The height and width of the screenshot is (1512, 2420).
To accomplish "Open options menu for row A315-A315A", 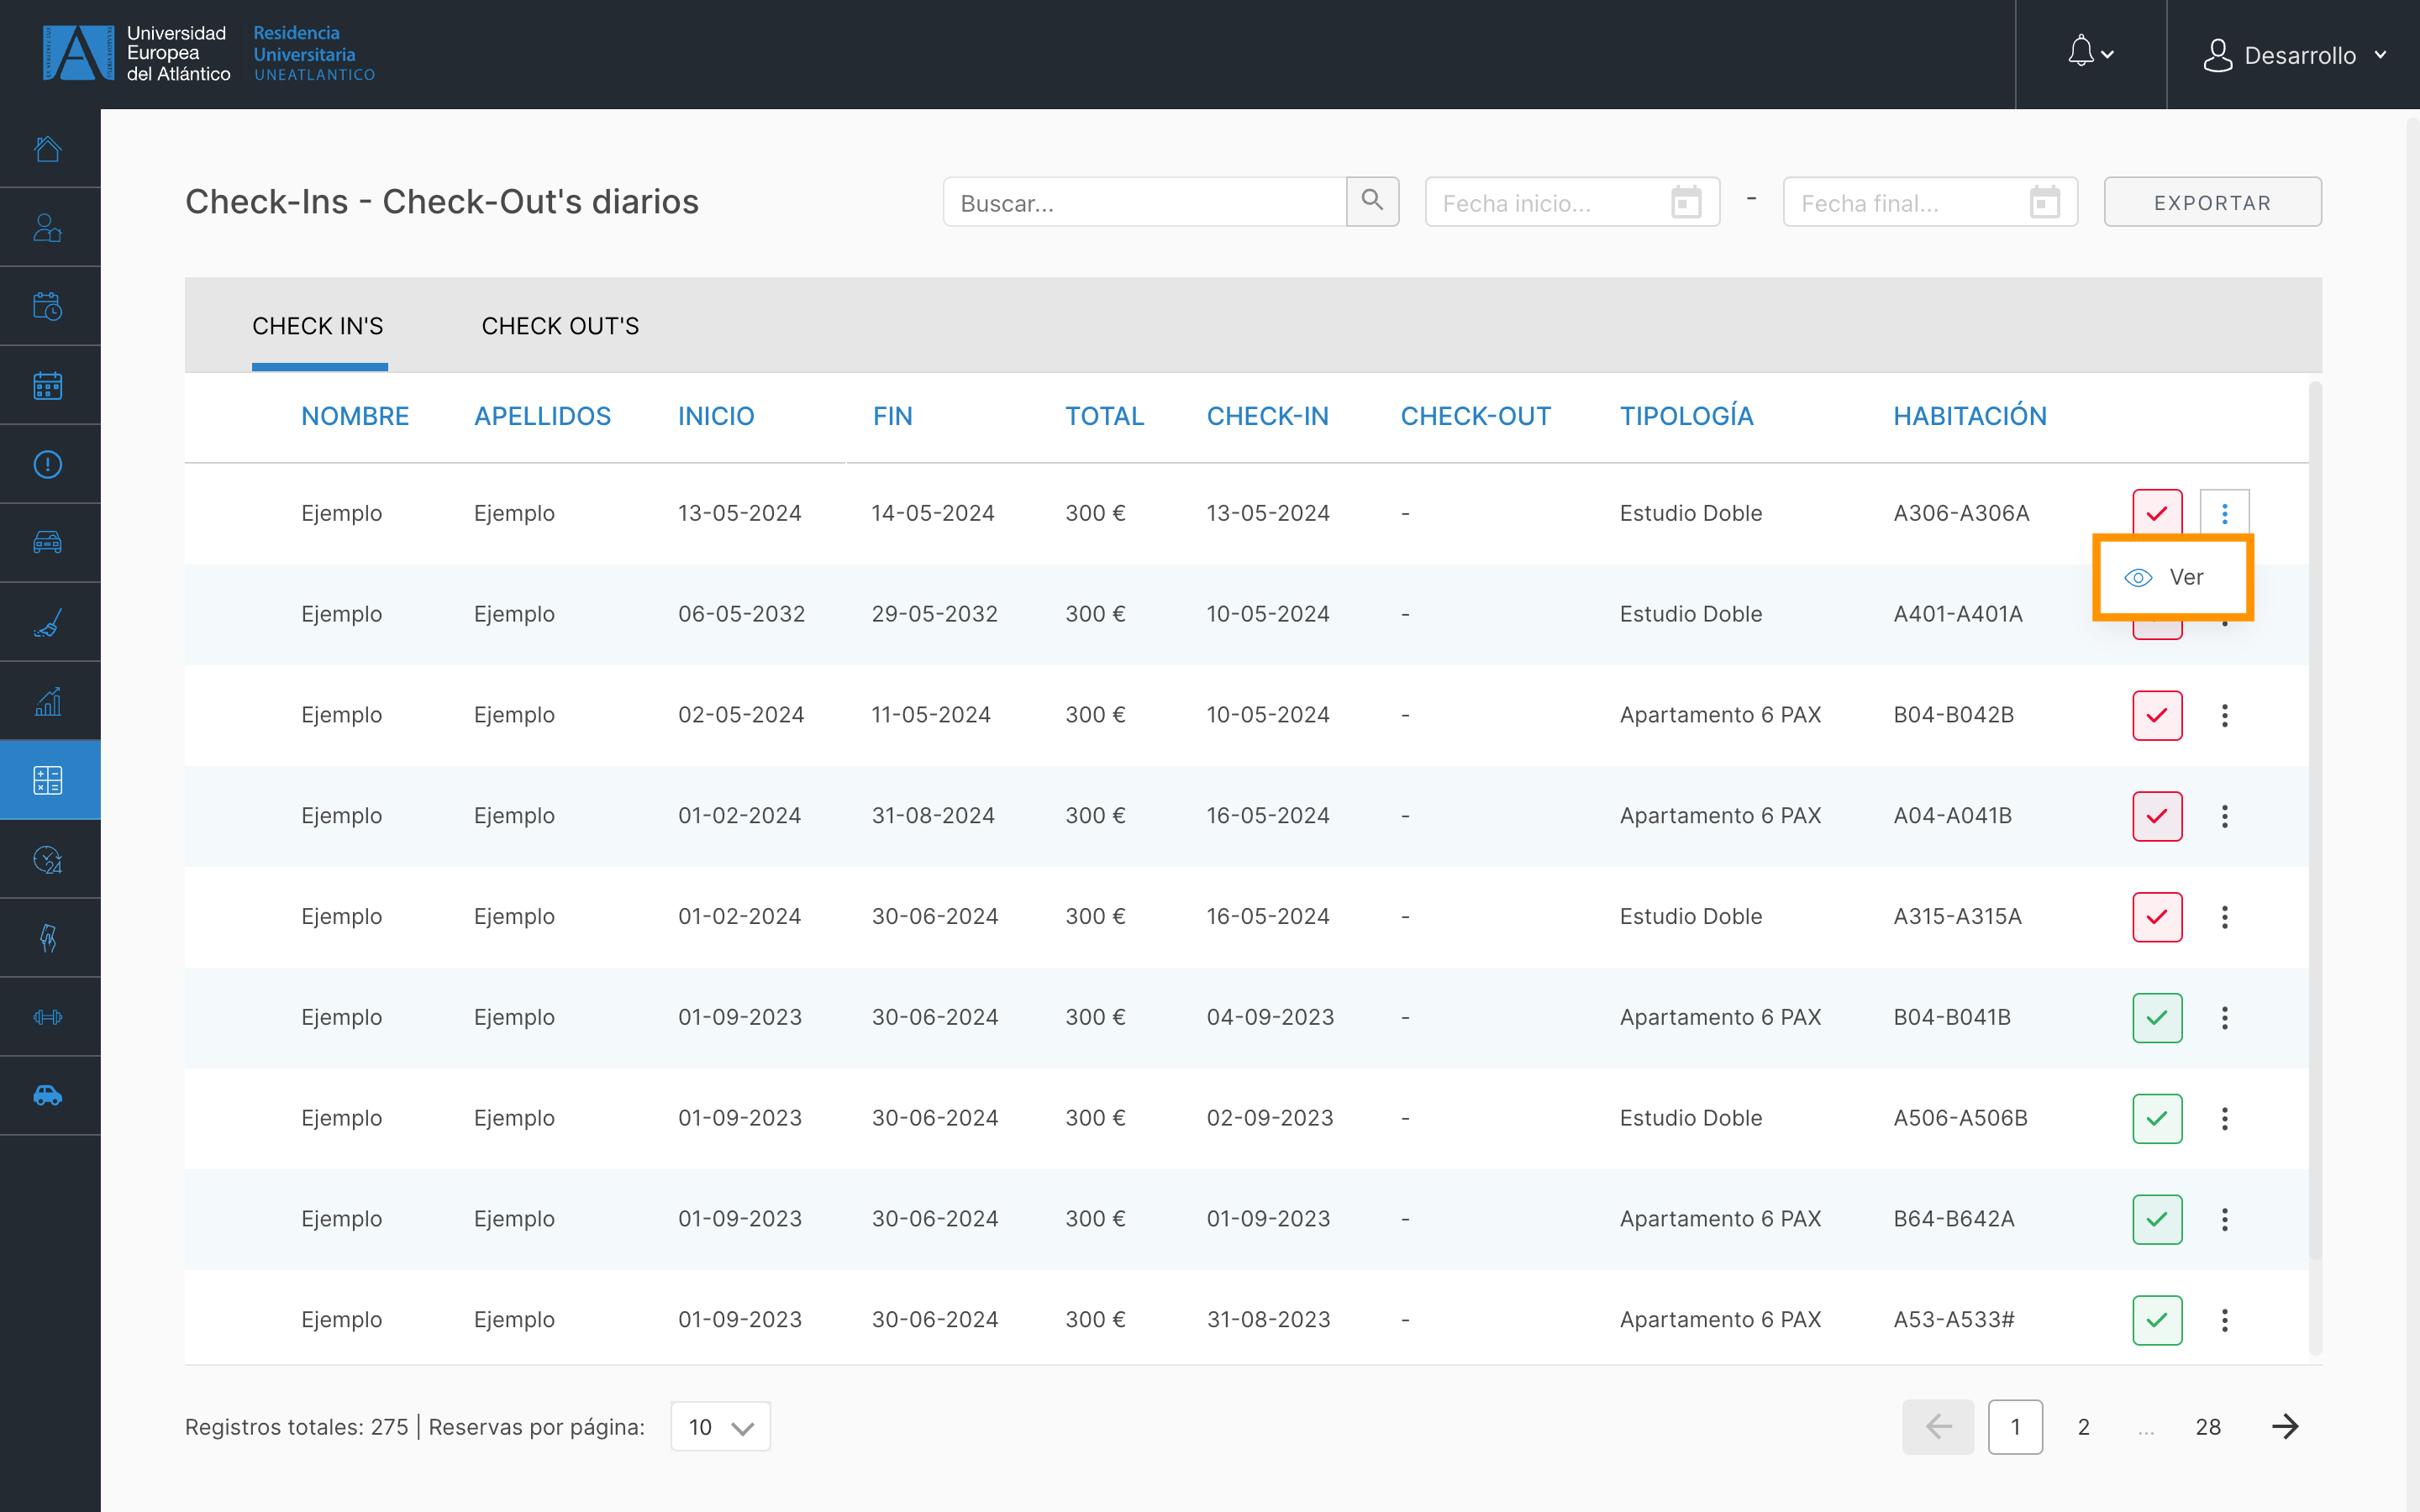I will 2225,917.
